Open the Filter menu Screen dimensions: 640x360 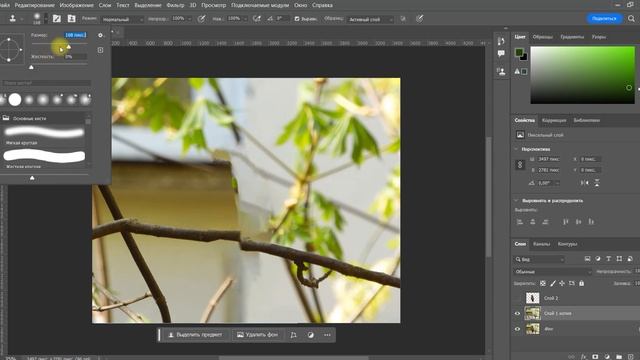point(175,5)
